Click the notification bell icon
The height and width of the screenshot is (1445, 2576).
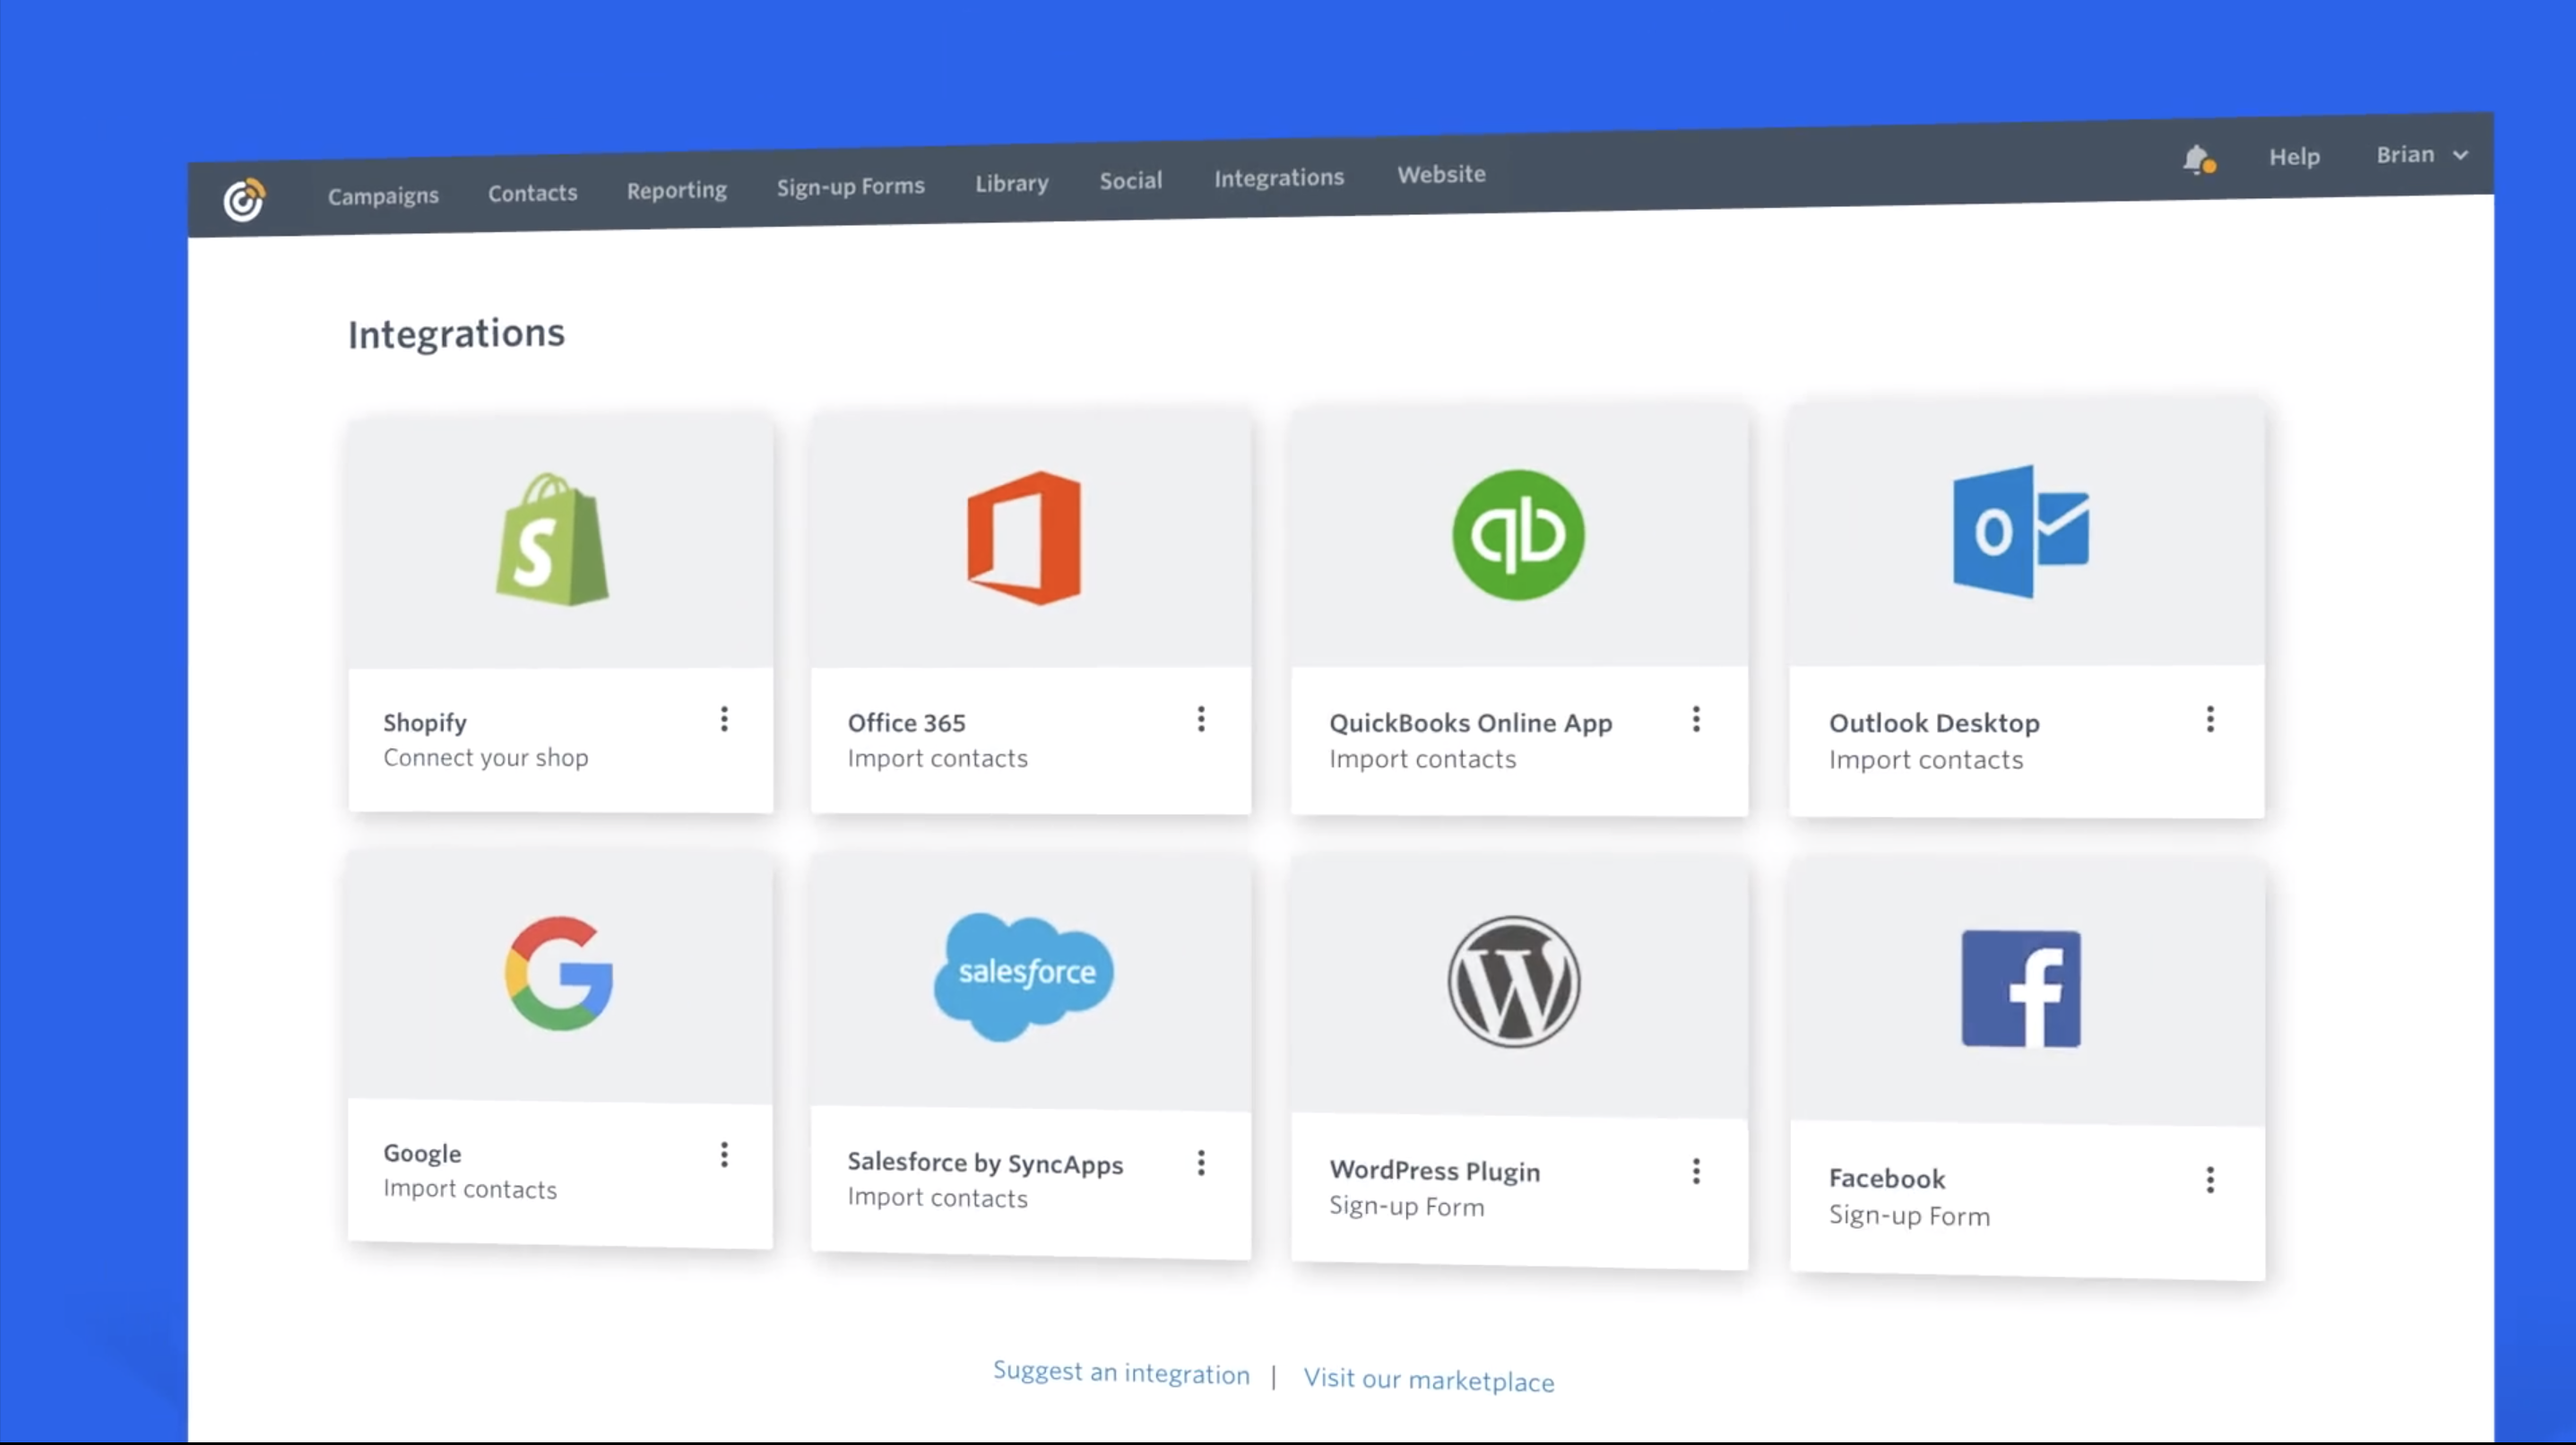2200,158
